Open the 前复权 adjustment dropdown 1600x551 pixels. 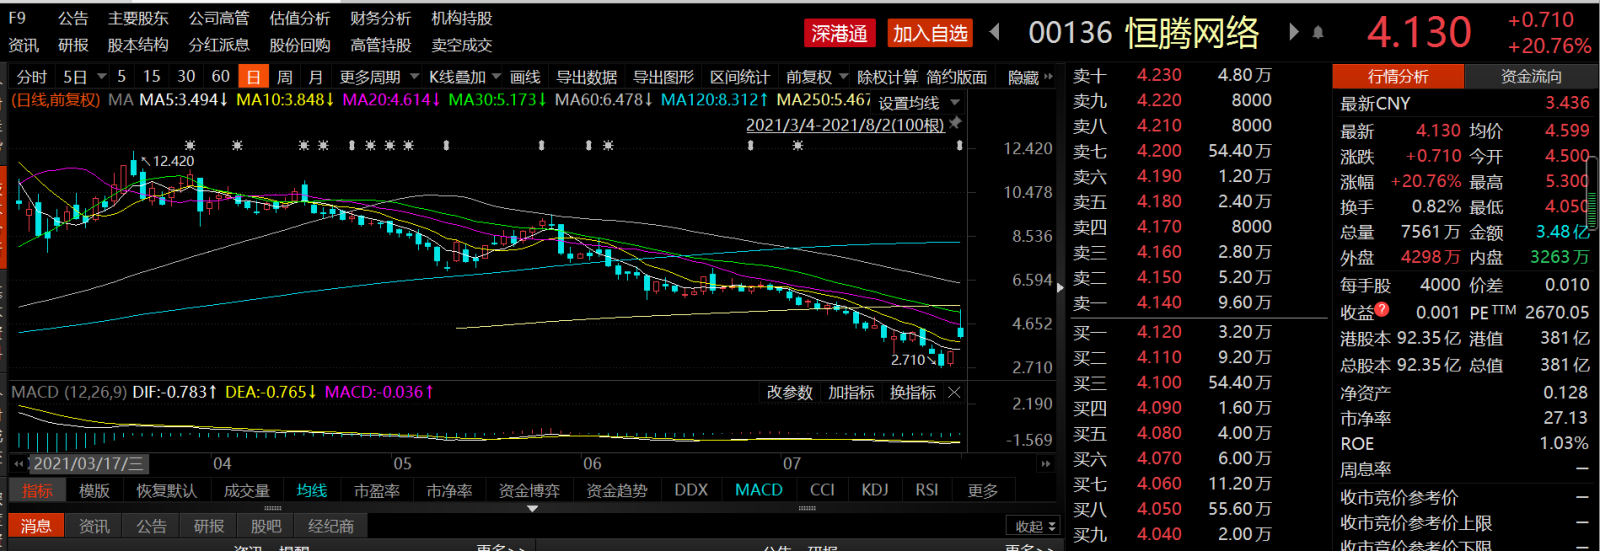843,77
